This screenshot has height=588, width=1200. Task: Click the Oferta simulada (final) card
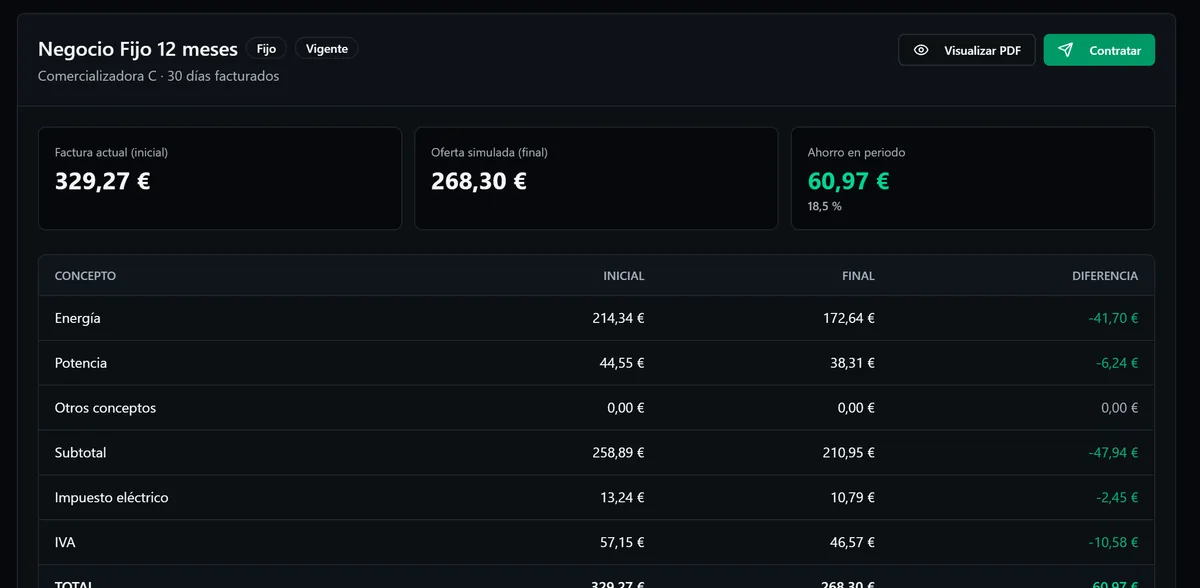coord(596,178)
